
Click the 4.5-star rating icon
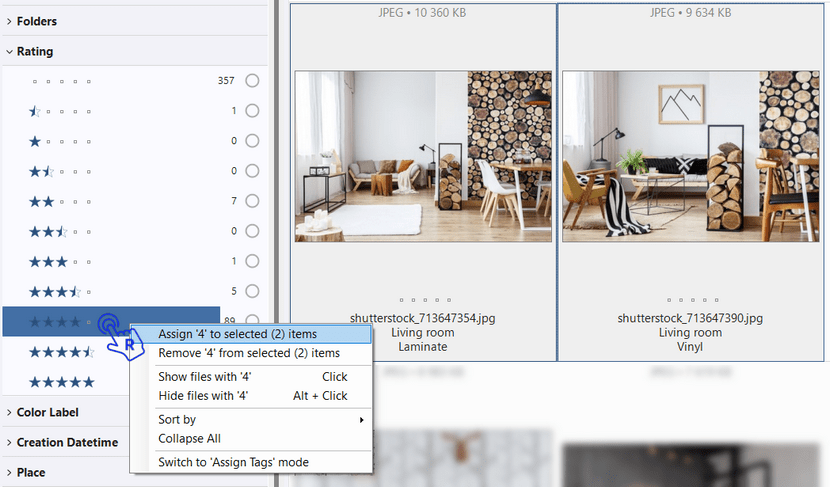click(61, 352)
